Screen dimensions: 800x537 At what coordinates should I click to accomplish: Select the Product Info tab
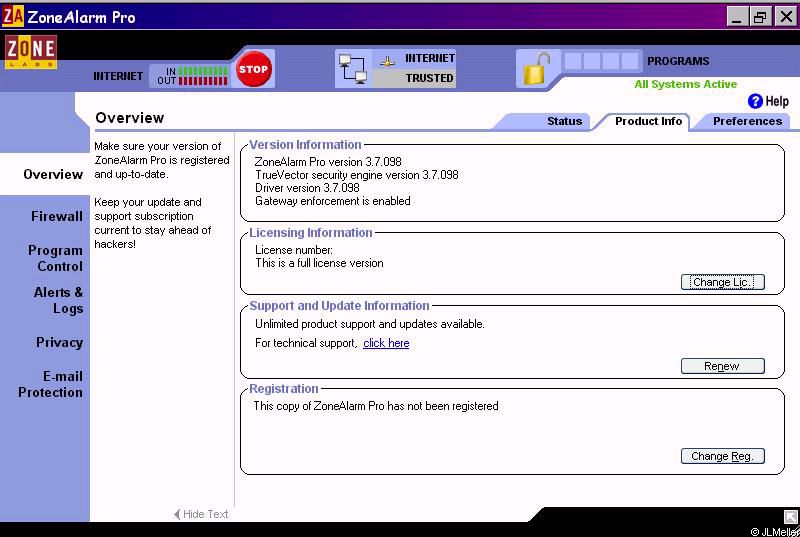coord(648,121)
